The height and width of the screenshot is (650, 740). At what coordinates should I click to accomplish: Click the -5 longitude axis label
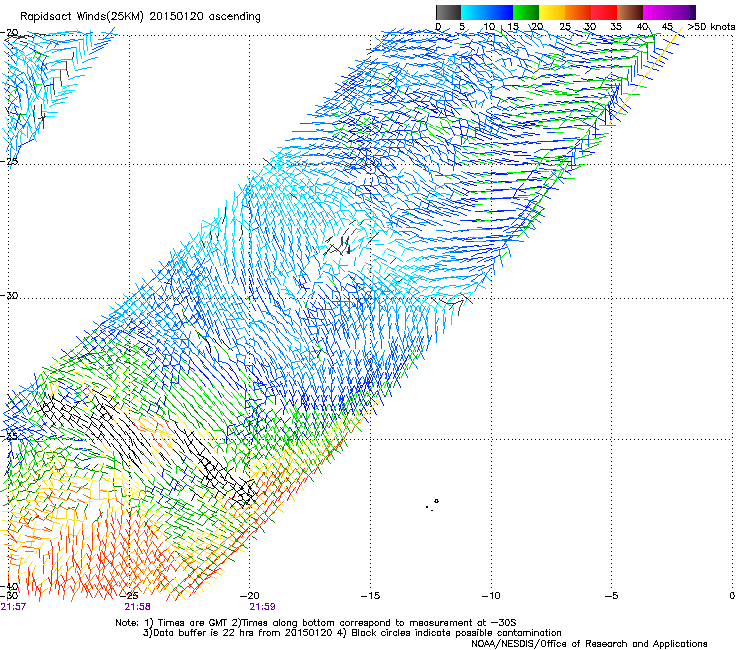611,596
